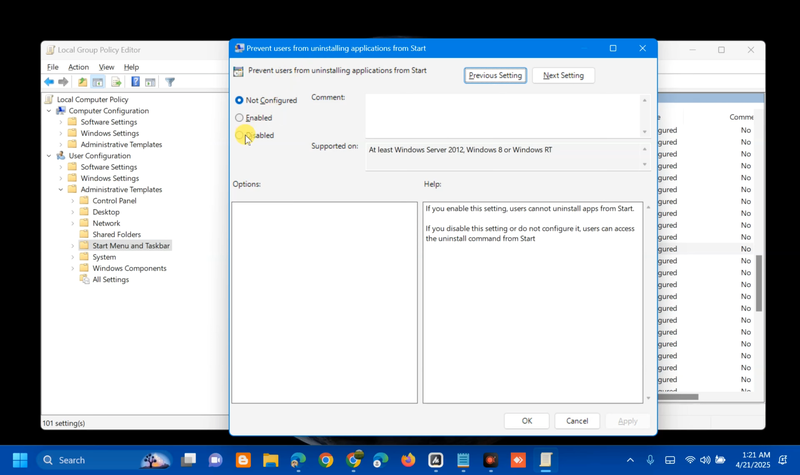Screen dimensions: 800x475
Task: Expand the Windows Components tree node
Action: tap(72, 268)
